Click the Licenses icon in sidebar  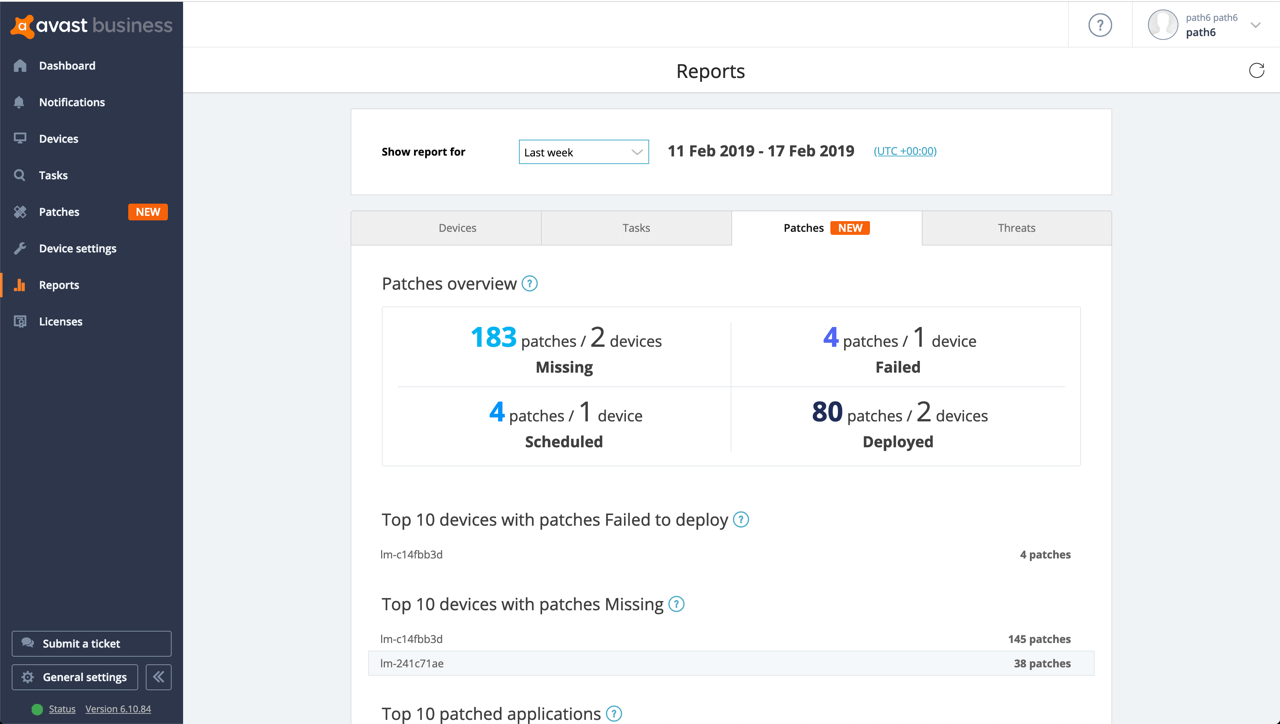20,321
